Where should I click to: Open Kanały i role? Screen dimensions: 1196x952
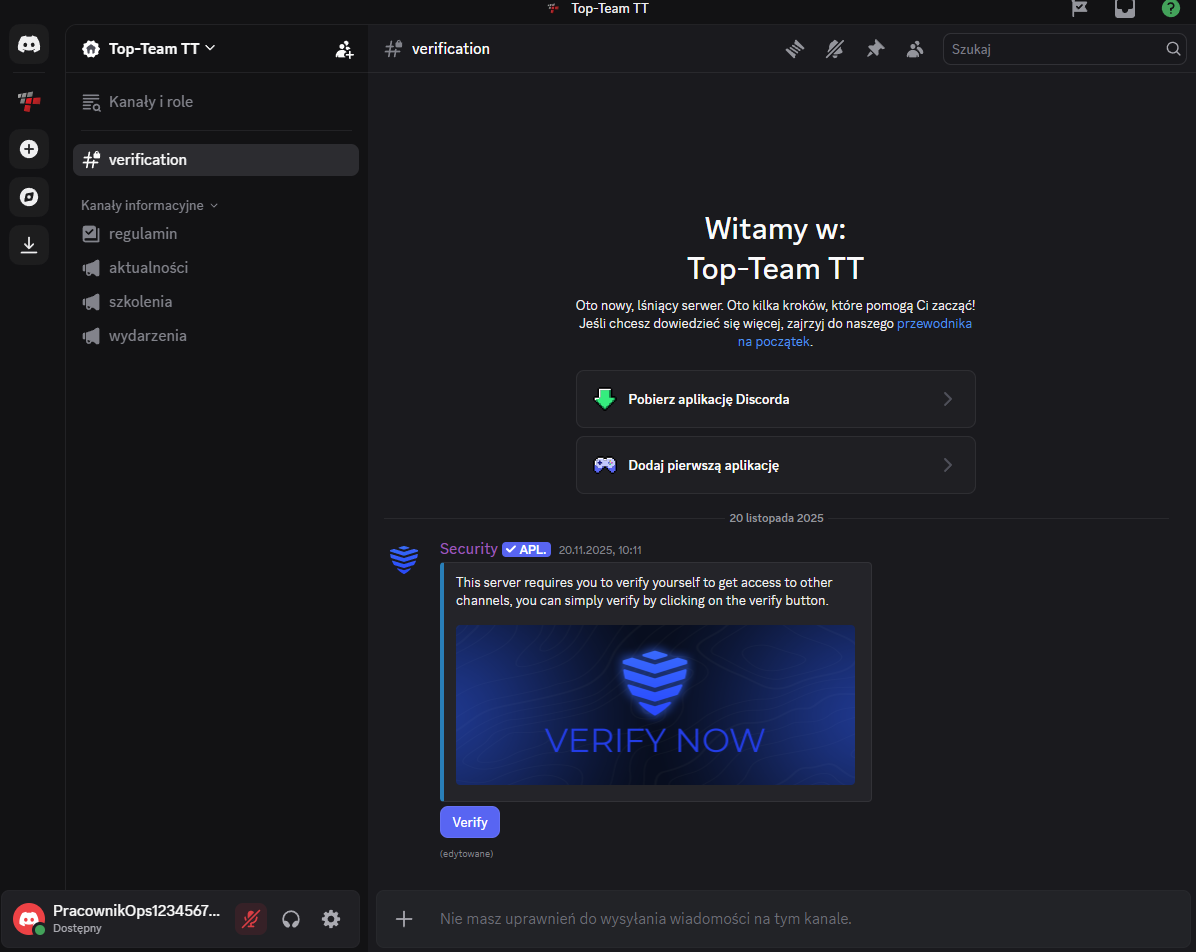[216, 102]
